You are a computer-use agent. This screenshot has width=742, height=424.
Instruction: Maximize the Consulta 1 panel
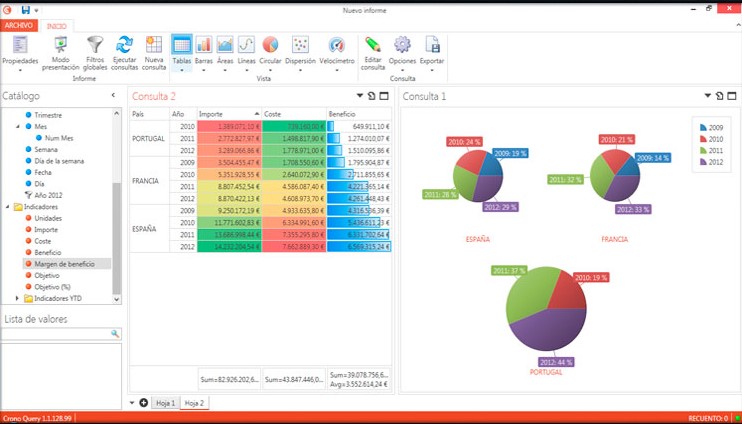point(732,96)
